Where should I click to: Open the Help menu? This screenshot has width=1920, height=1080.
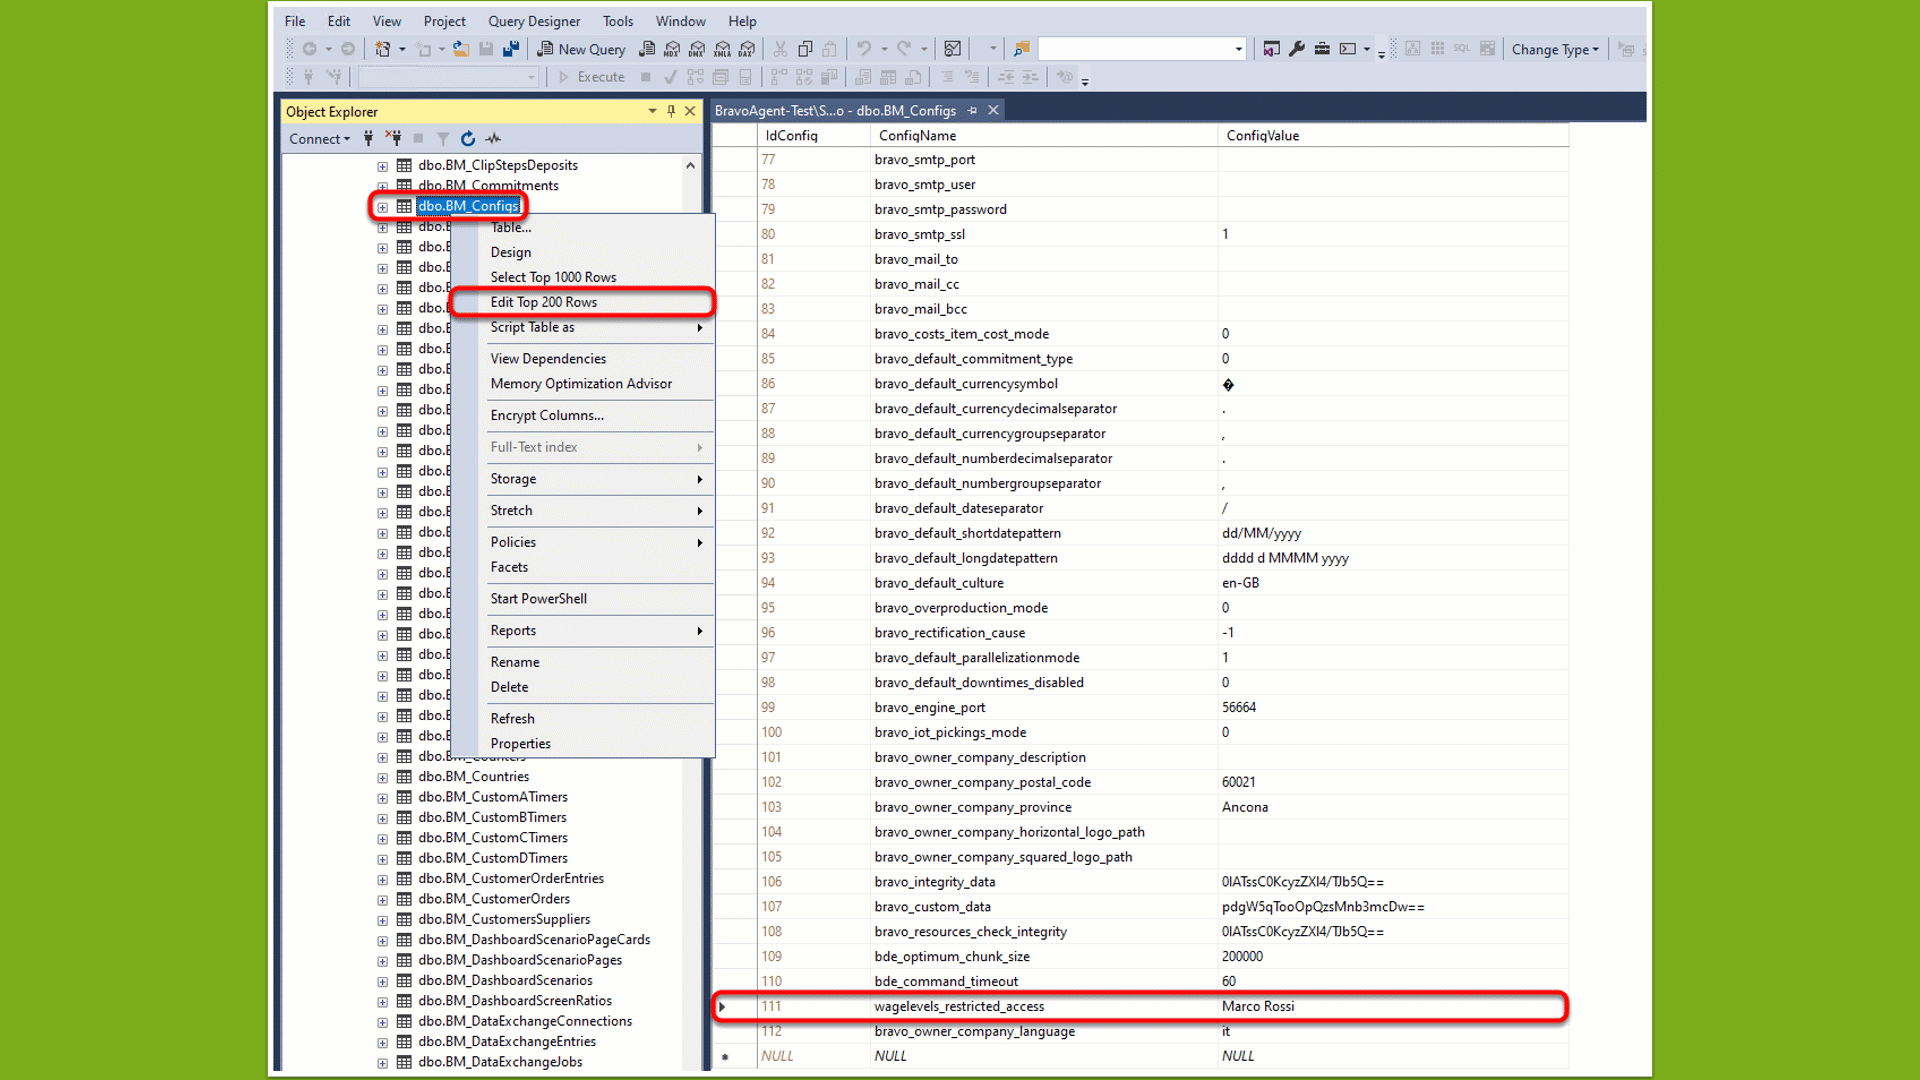(742, 21)
